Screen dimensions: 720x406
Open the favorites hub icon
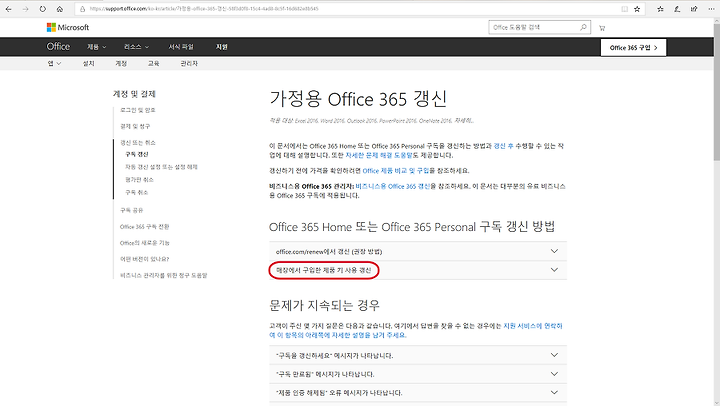click(x=660, y=9)
